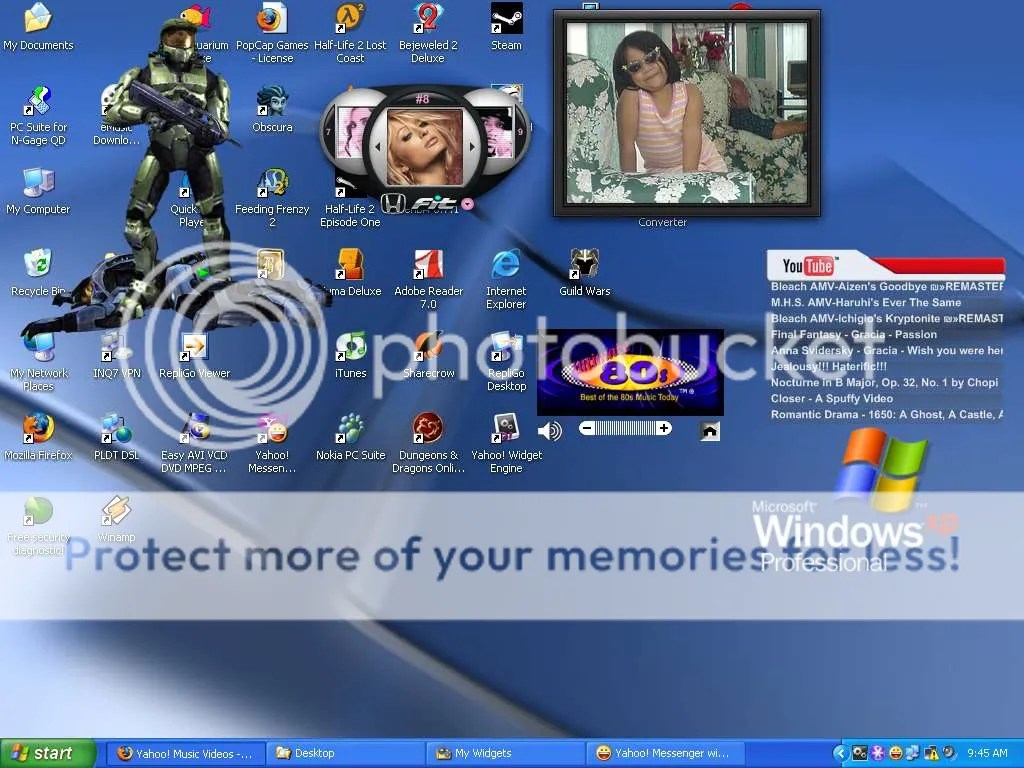Switch to My Widgets taskbar button
Image resolution: width=1024 pixels, height=768 pixels.
pos(506,753)
